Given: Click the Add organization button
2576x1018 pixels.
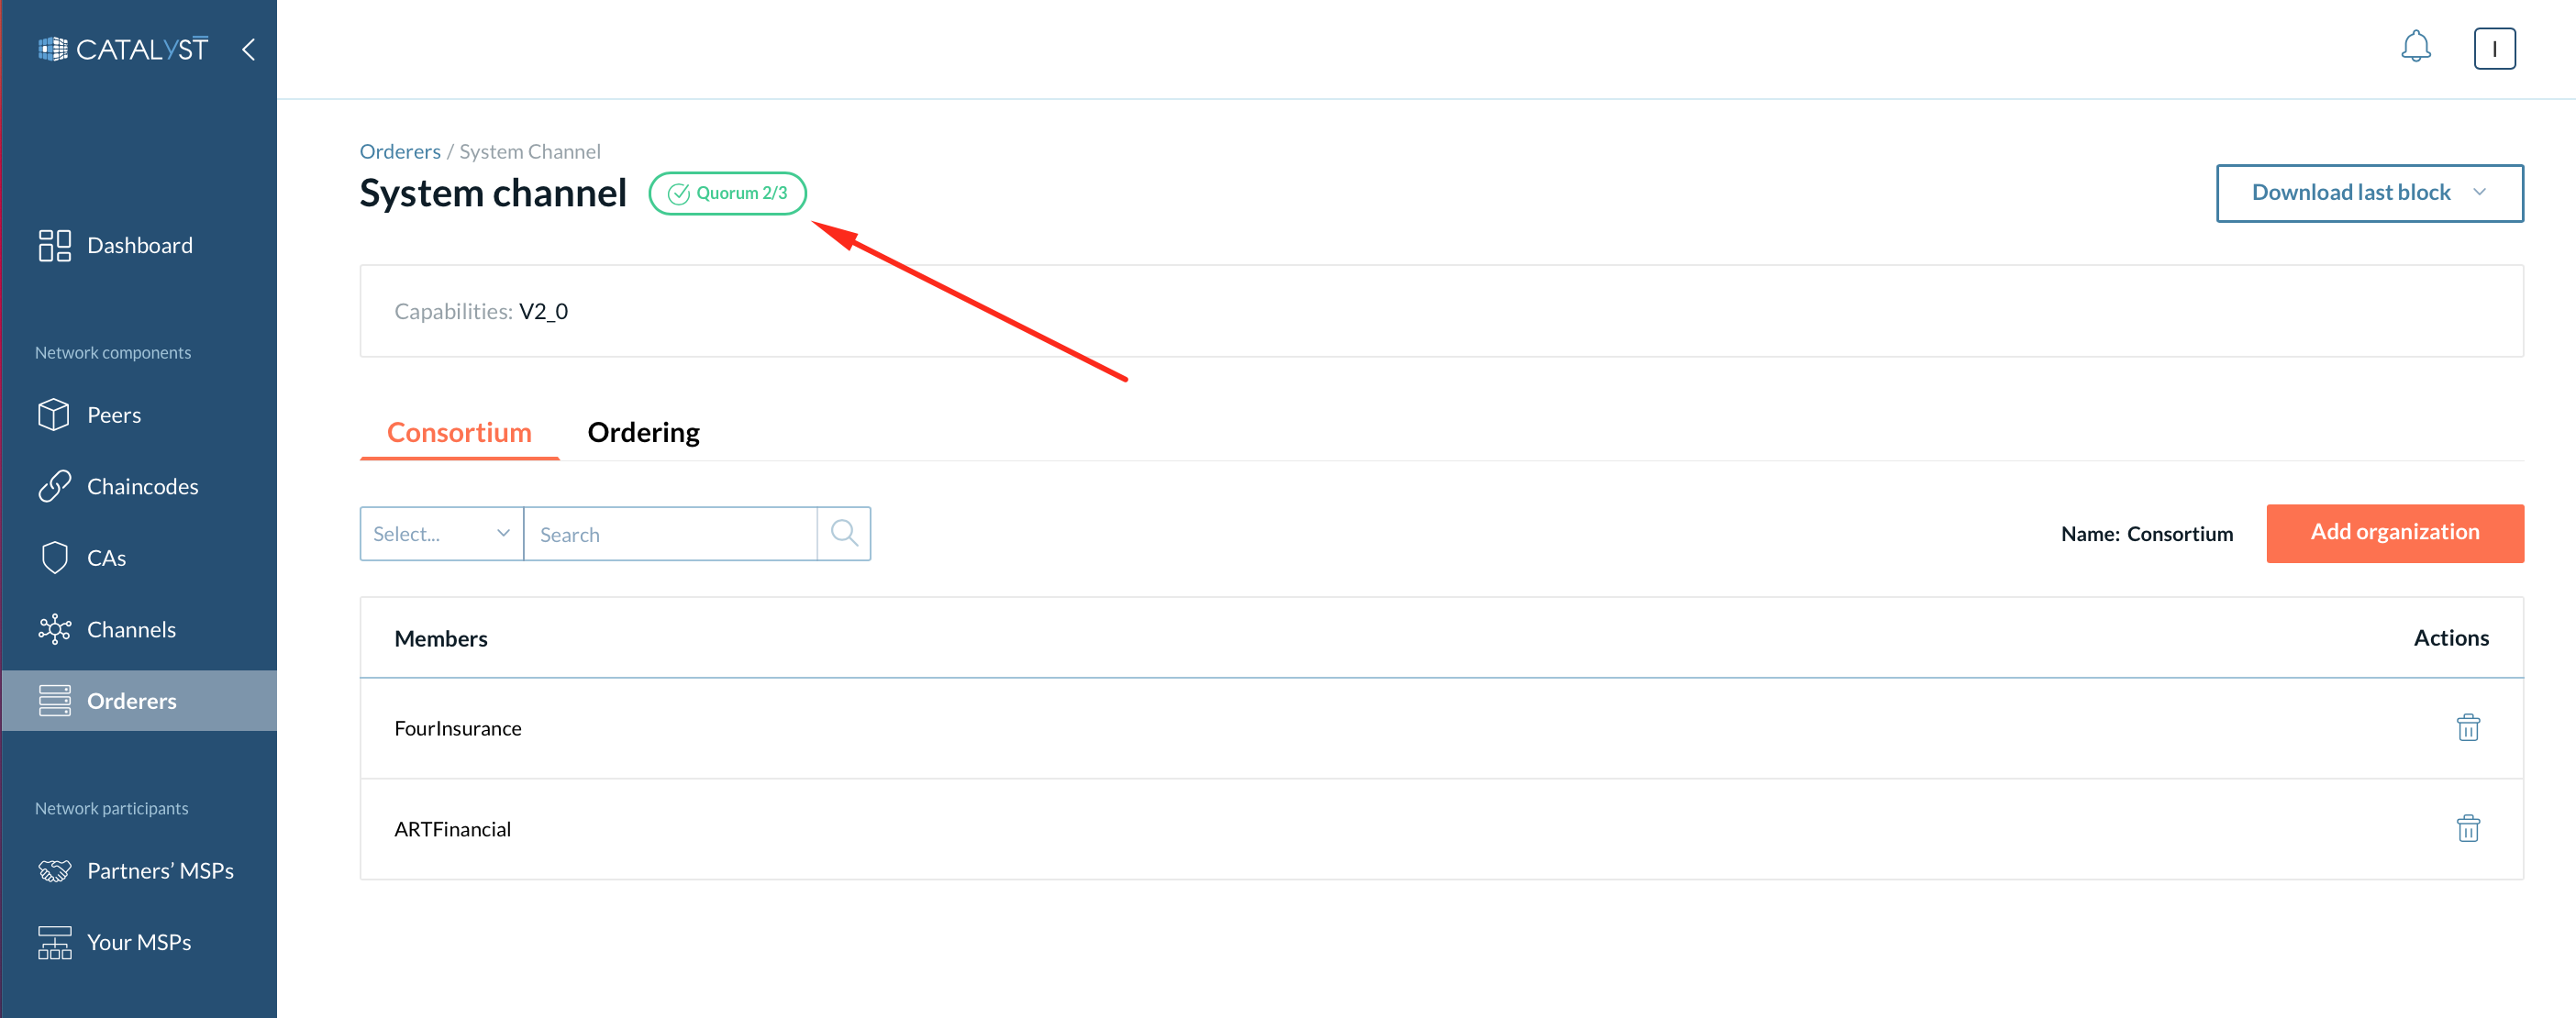Looking at the screenshot, I should [x=2393, y=534].
